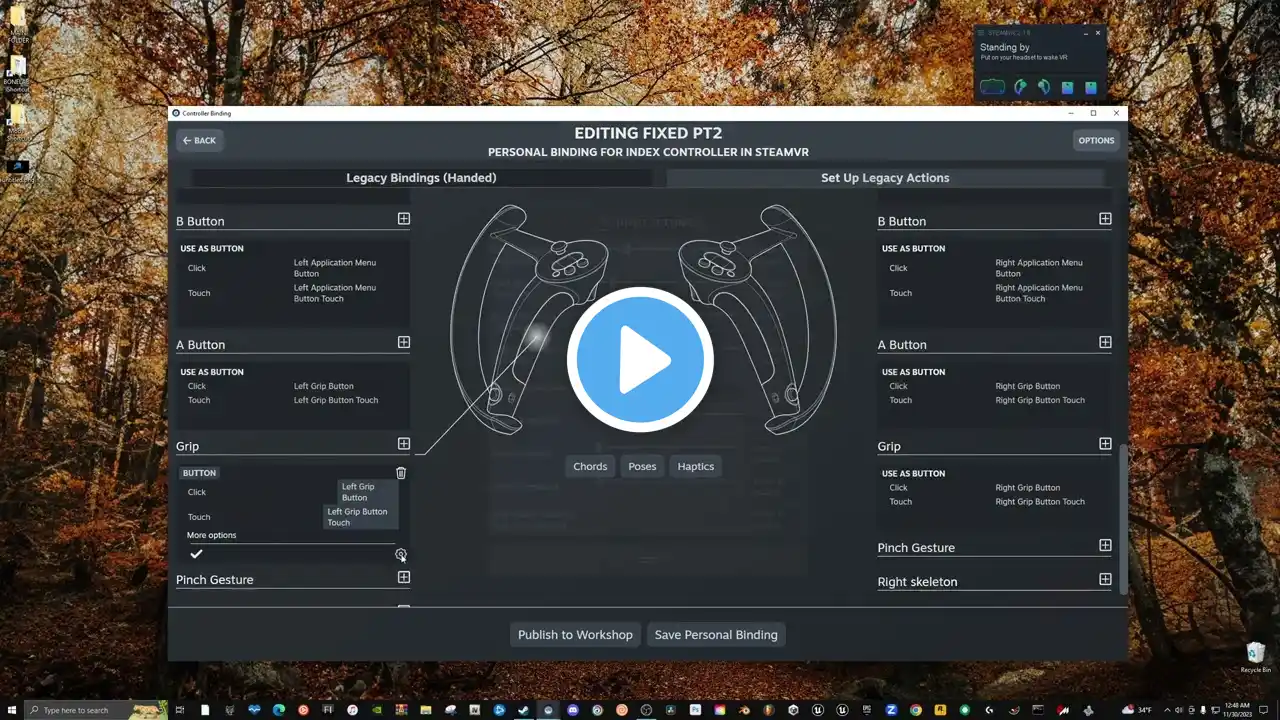
Task: Click right A Button 'Right Grip Button' binding
Action: click(1028, 386)
